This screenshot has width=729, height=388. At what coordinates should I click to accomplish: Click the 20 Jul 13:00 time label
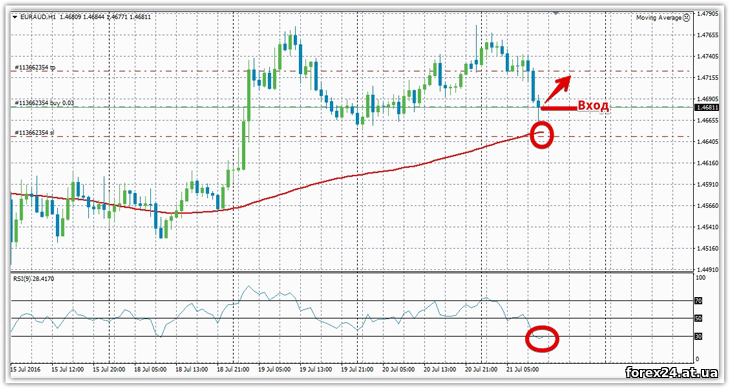click(x=440, y=369)
